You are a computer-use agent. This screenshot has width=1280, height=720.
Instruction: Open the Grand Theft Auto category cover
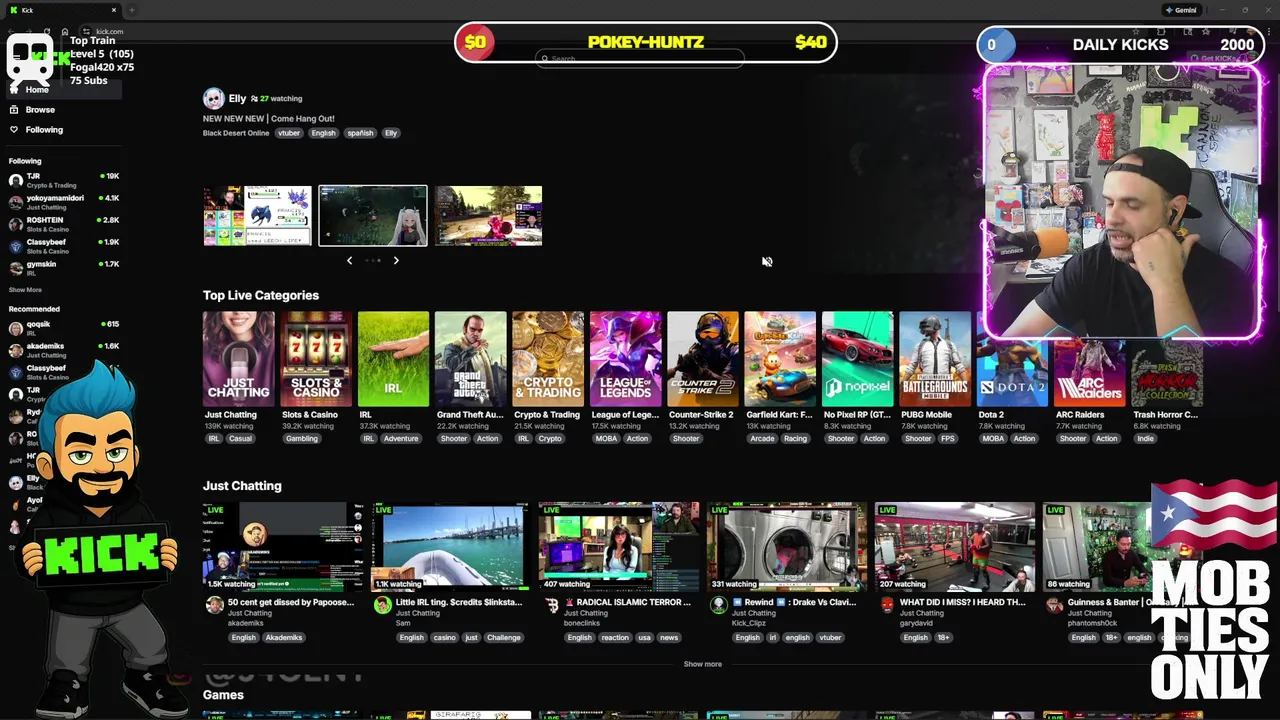(x=470, y=359)
